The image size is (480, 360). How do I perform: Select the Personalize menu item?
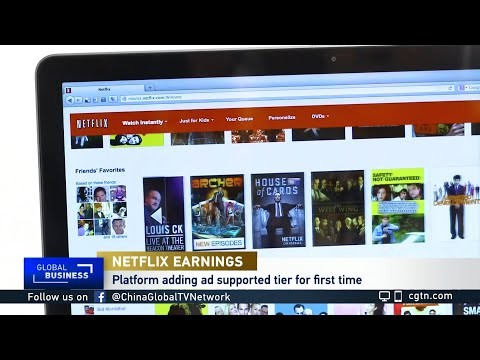point(282,117)
